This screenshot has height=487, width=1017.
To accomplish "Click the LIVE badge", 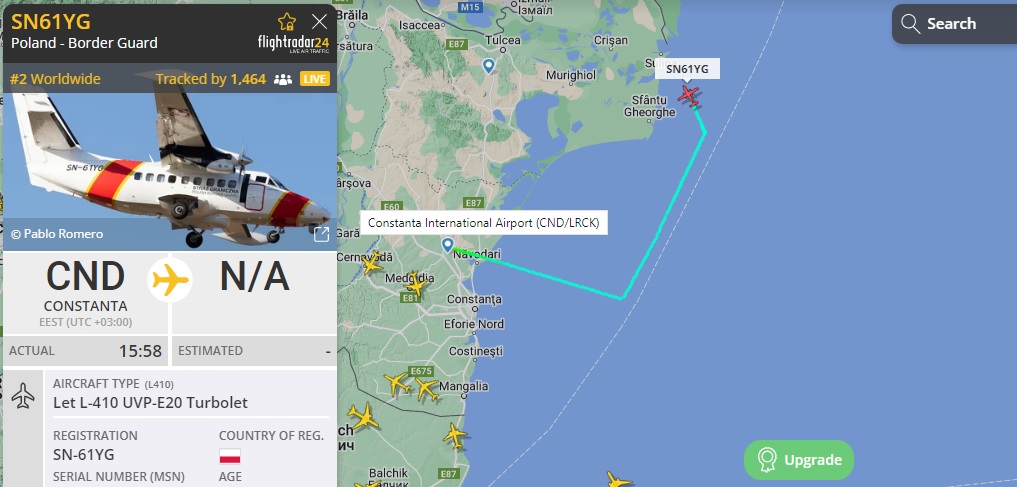I will 315,79.
